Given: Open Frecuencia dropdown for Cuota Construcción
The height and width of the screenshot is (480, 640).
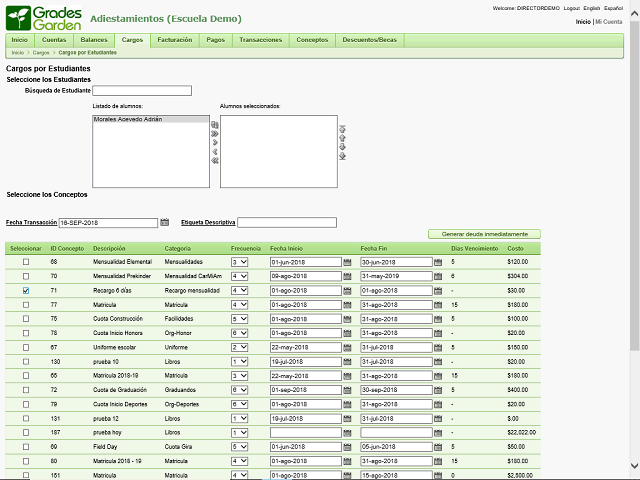Looking at the screenshot, I should (240, 319).
